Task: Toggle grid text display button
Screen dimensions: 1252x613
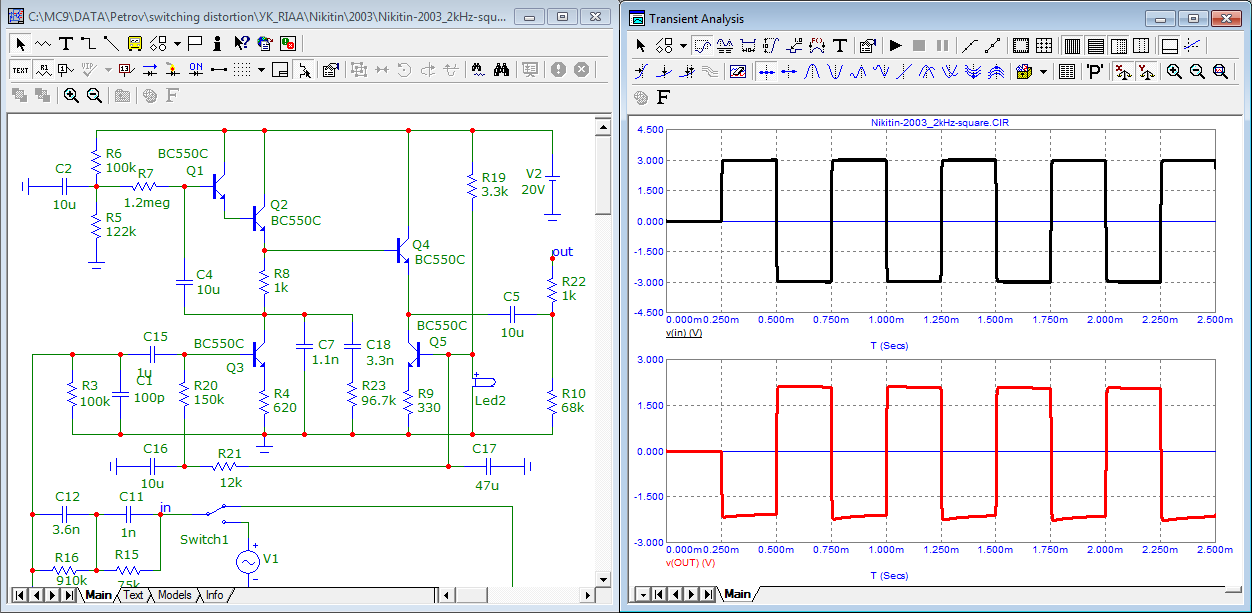Action: pyautogui.click(x=21, y=69)
